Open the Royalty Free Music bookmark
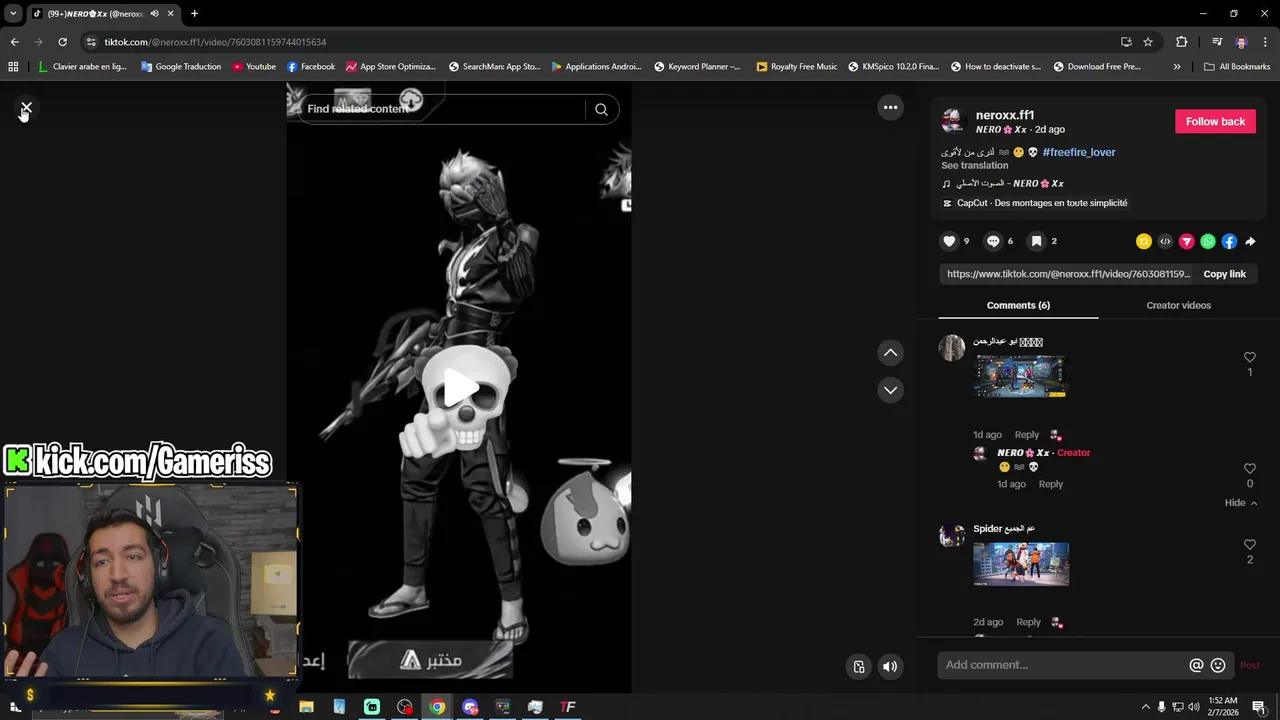 tap(797, 67)
